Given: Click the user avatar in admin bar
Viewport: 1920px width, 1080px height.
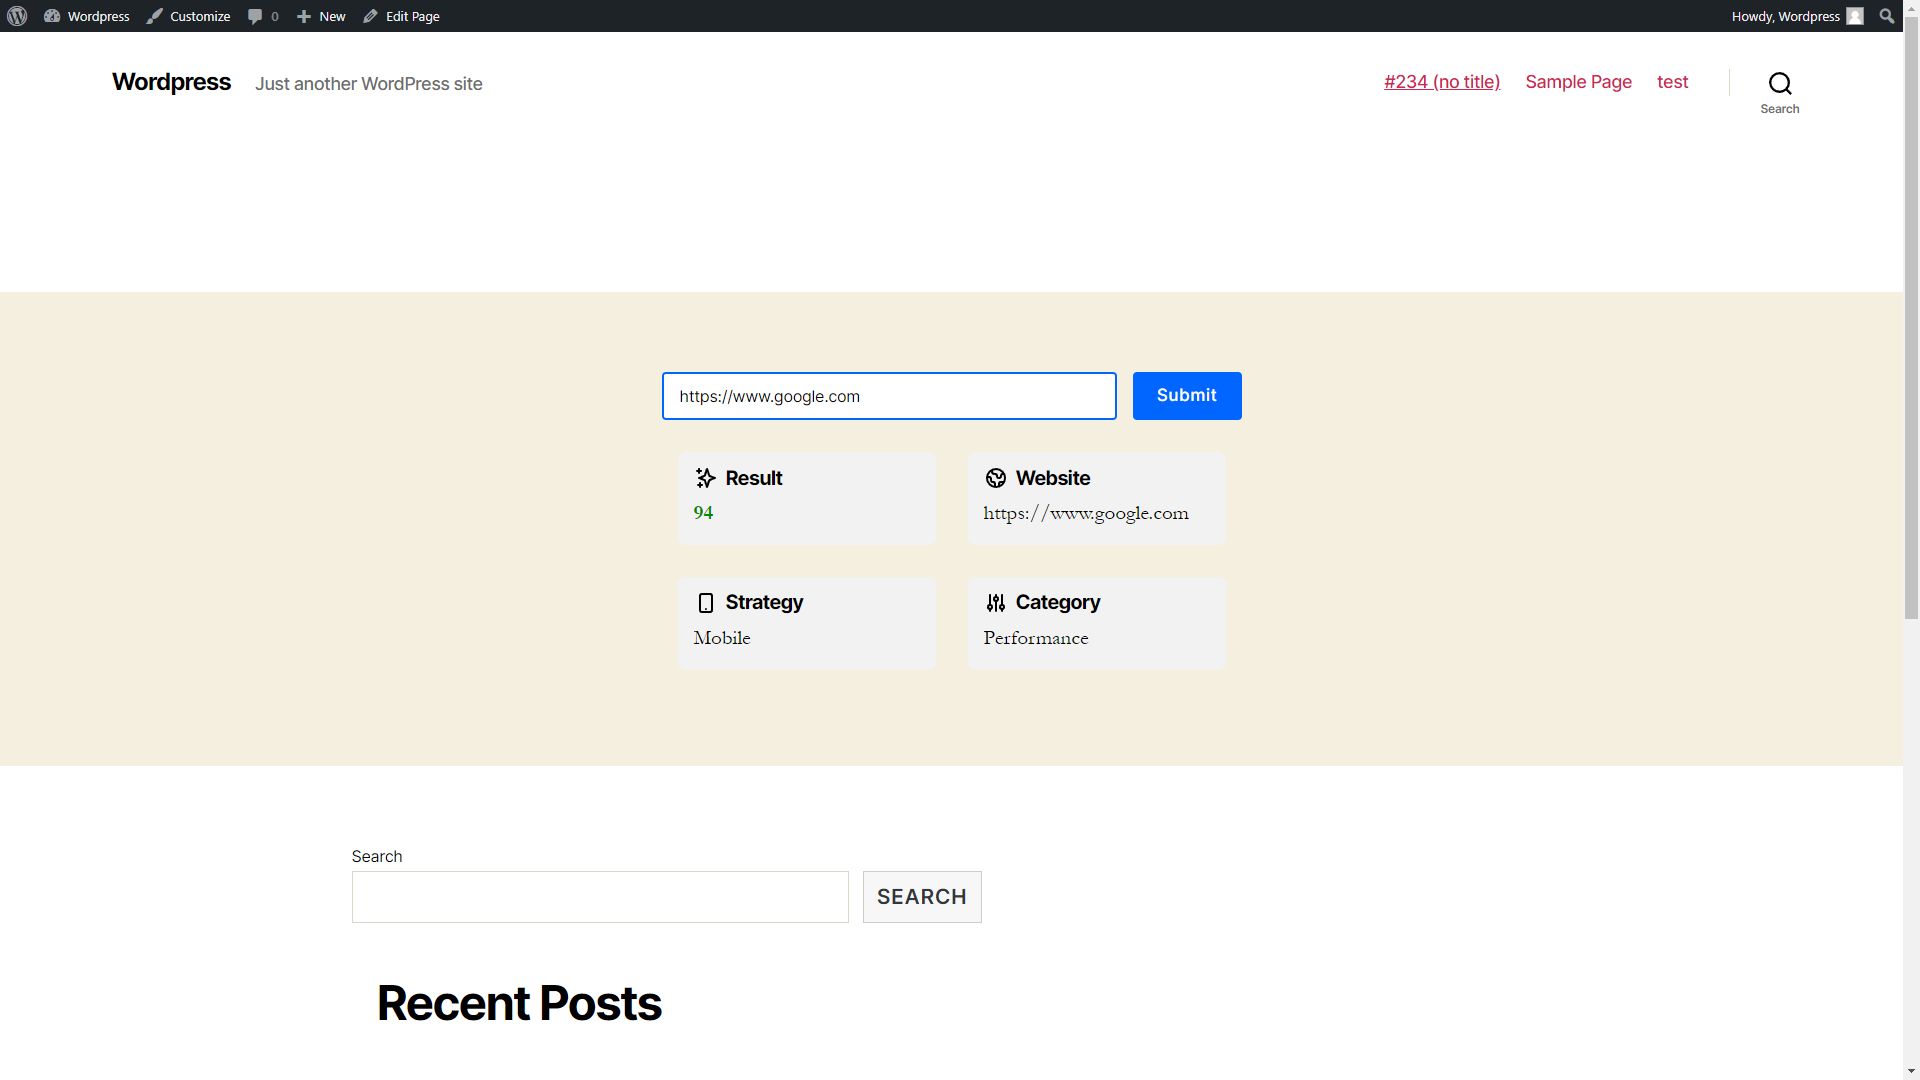Looking at the screenshot, I should pos(1855,16).
